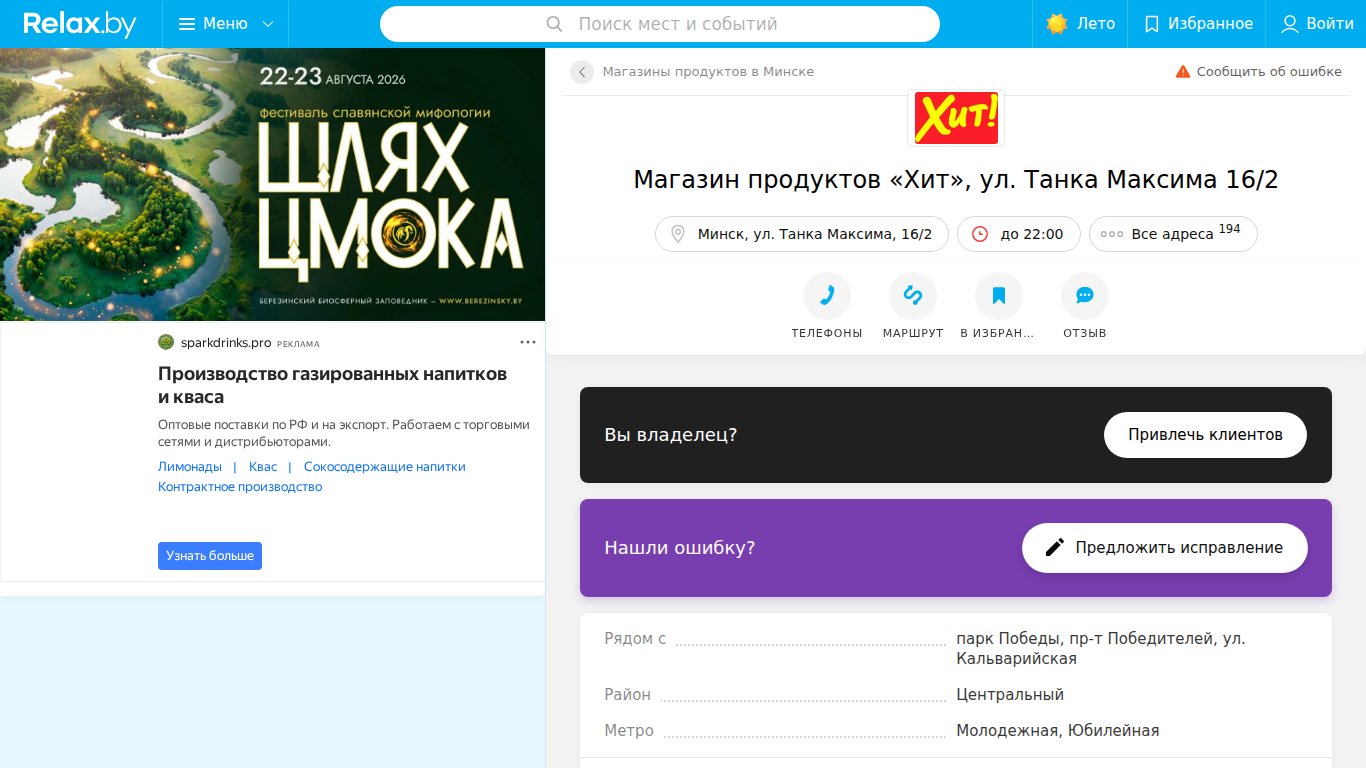The width and height of the screenshot is (1366, 768).
Task: Build a route via МАРШРУТ icon
Action: (x=913, y=296)
